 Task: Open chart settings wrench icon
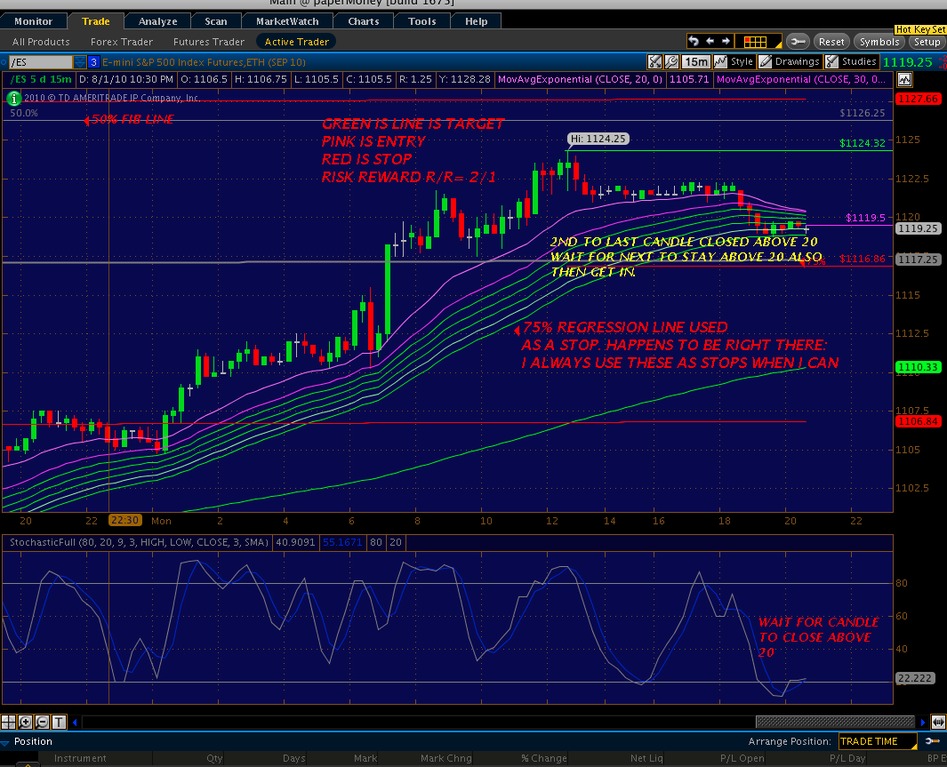tap(671, 62)
